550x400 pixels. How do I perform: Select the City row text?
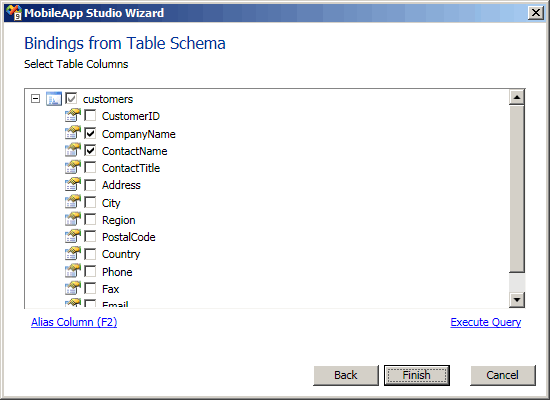pyautogui.click(x=111, y=203)
